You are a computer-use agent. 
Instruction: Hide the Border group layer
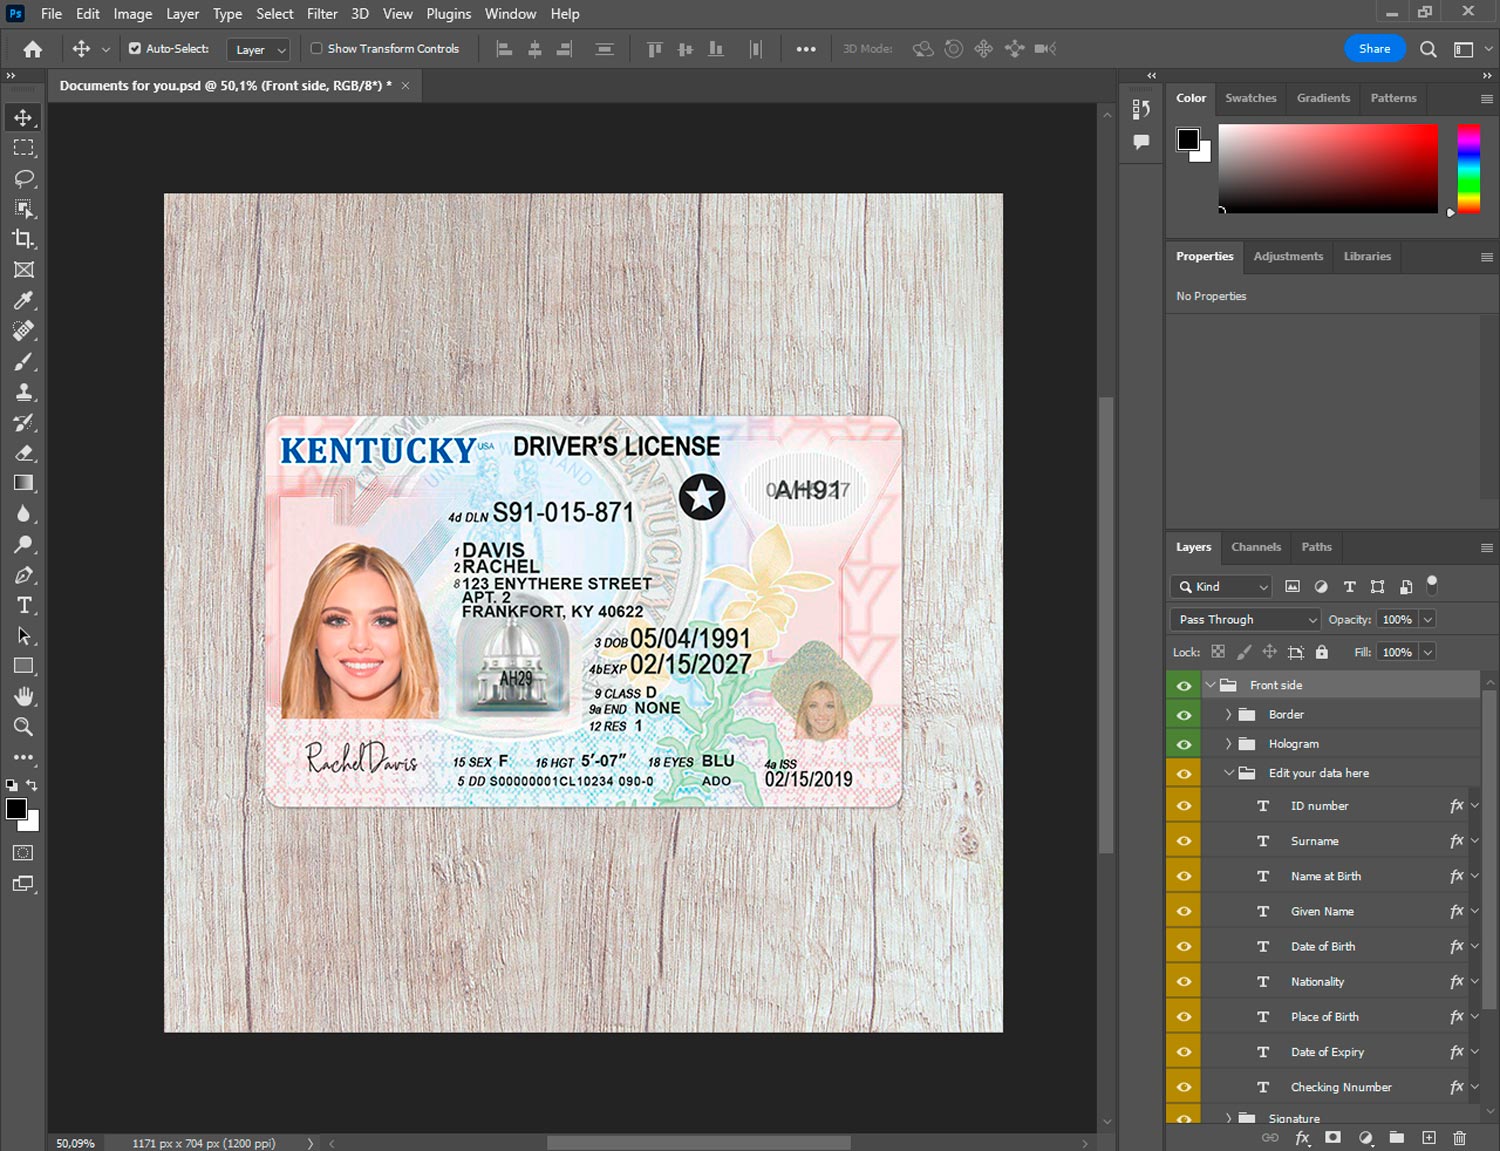click(x=1184, y=715)
